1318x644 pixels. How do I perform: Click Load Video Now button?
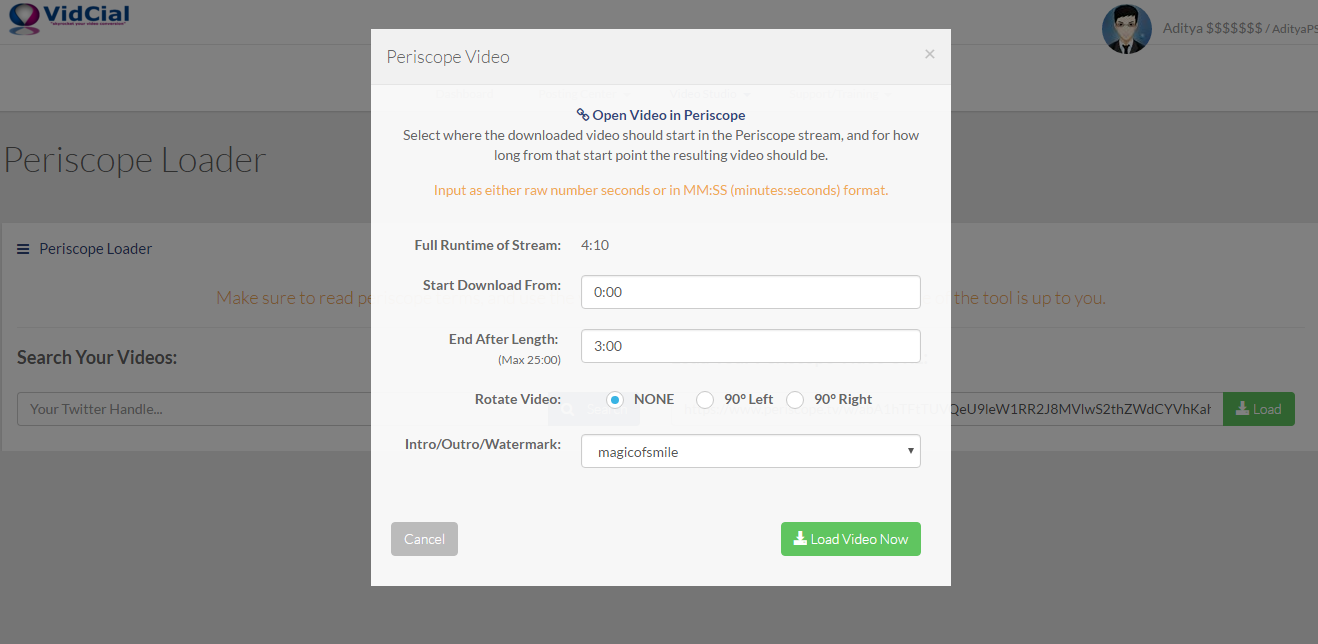pos(850,539)
